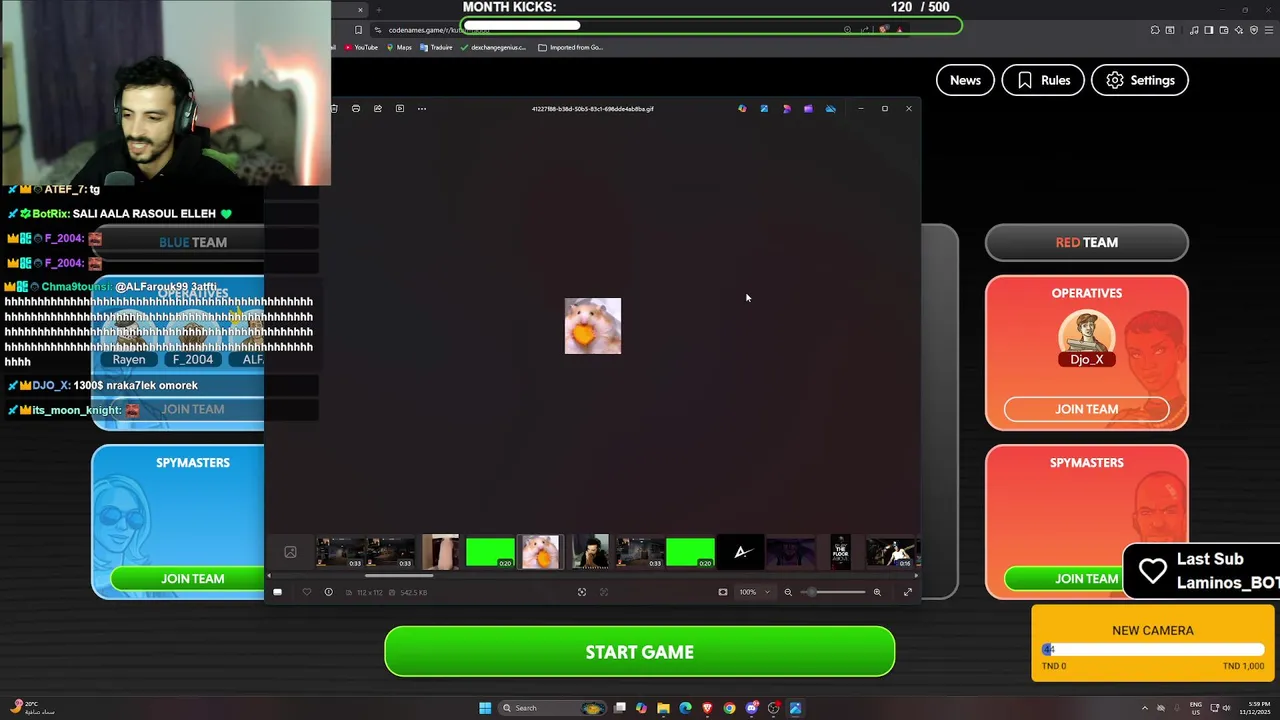Open the Paint-style edit icon in Photos
This screenshot has height=720, width=1280.
764,108
